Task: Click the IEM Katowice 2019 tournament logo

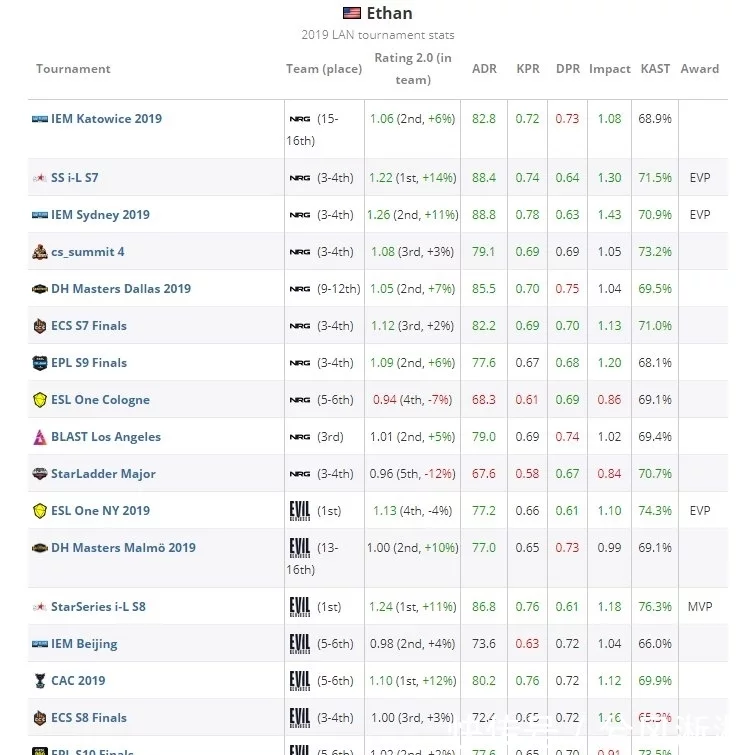Action: pos(40,119)
